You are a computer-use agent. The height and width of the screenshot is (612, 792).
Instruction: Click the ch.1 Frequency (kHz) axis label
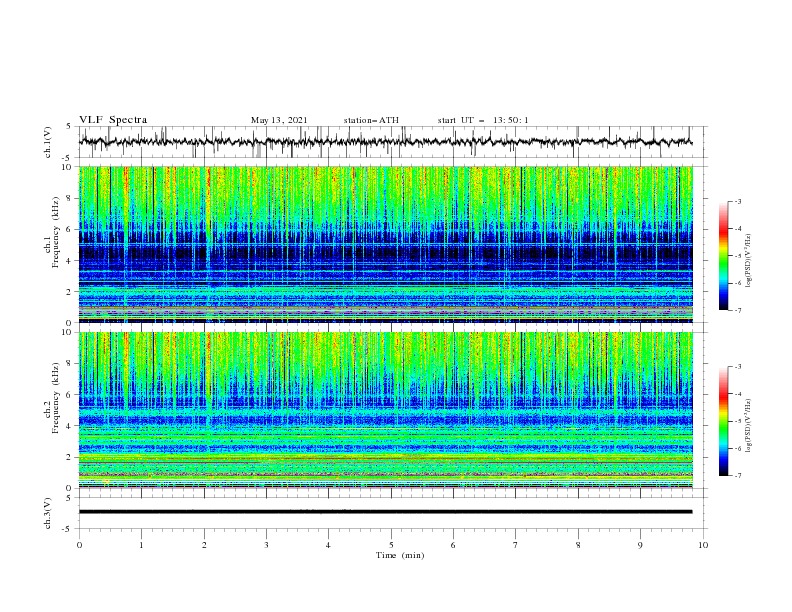53,232
